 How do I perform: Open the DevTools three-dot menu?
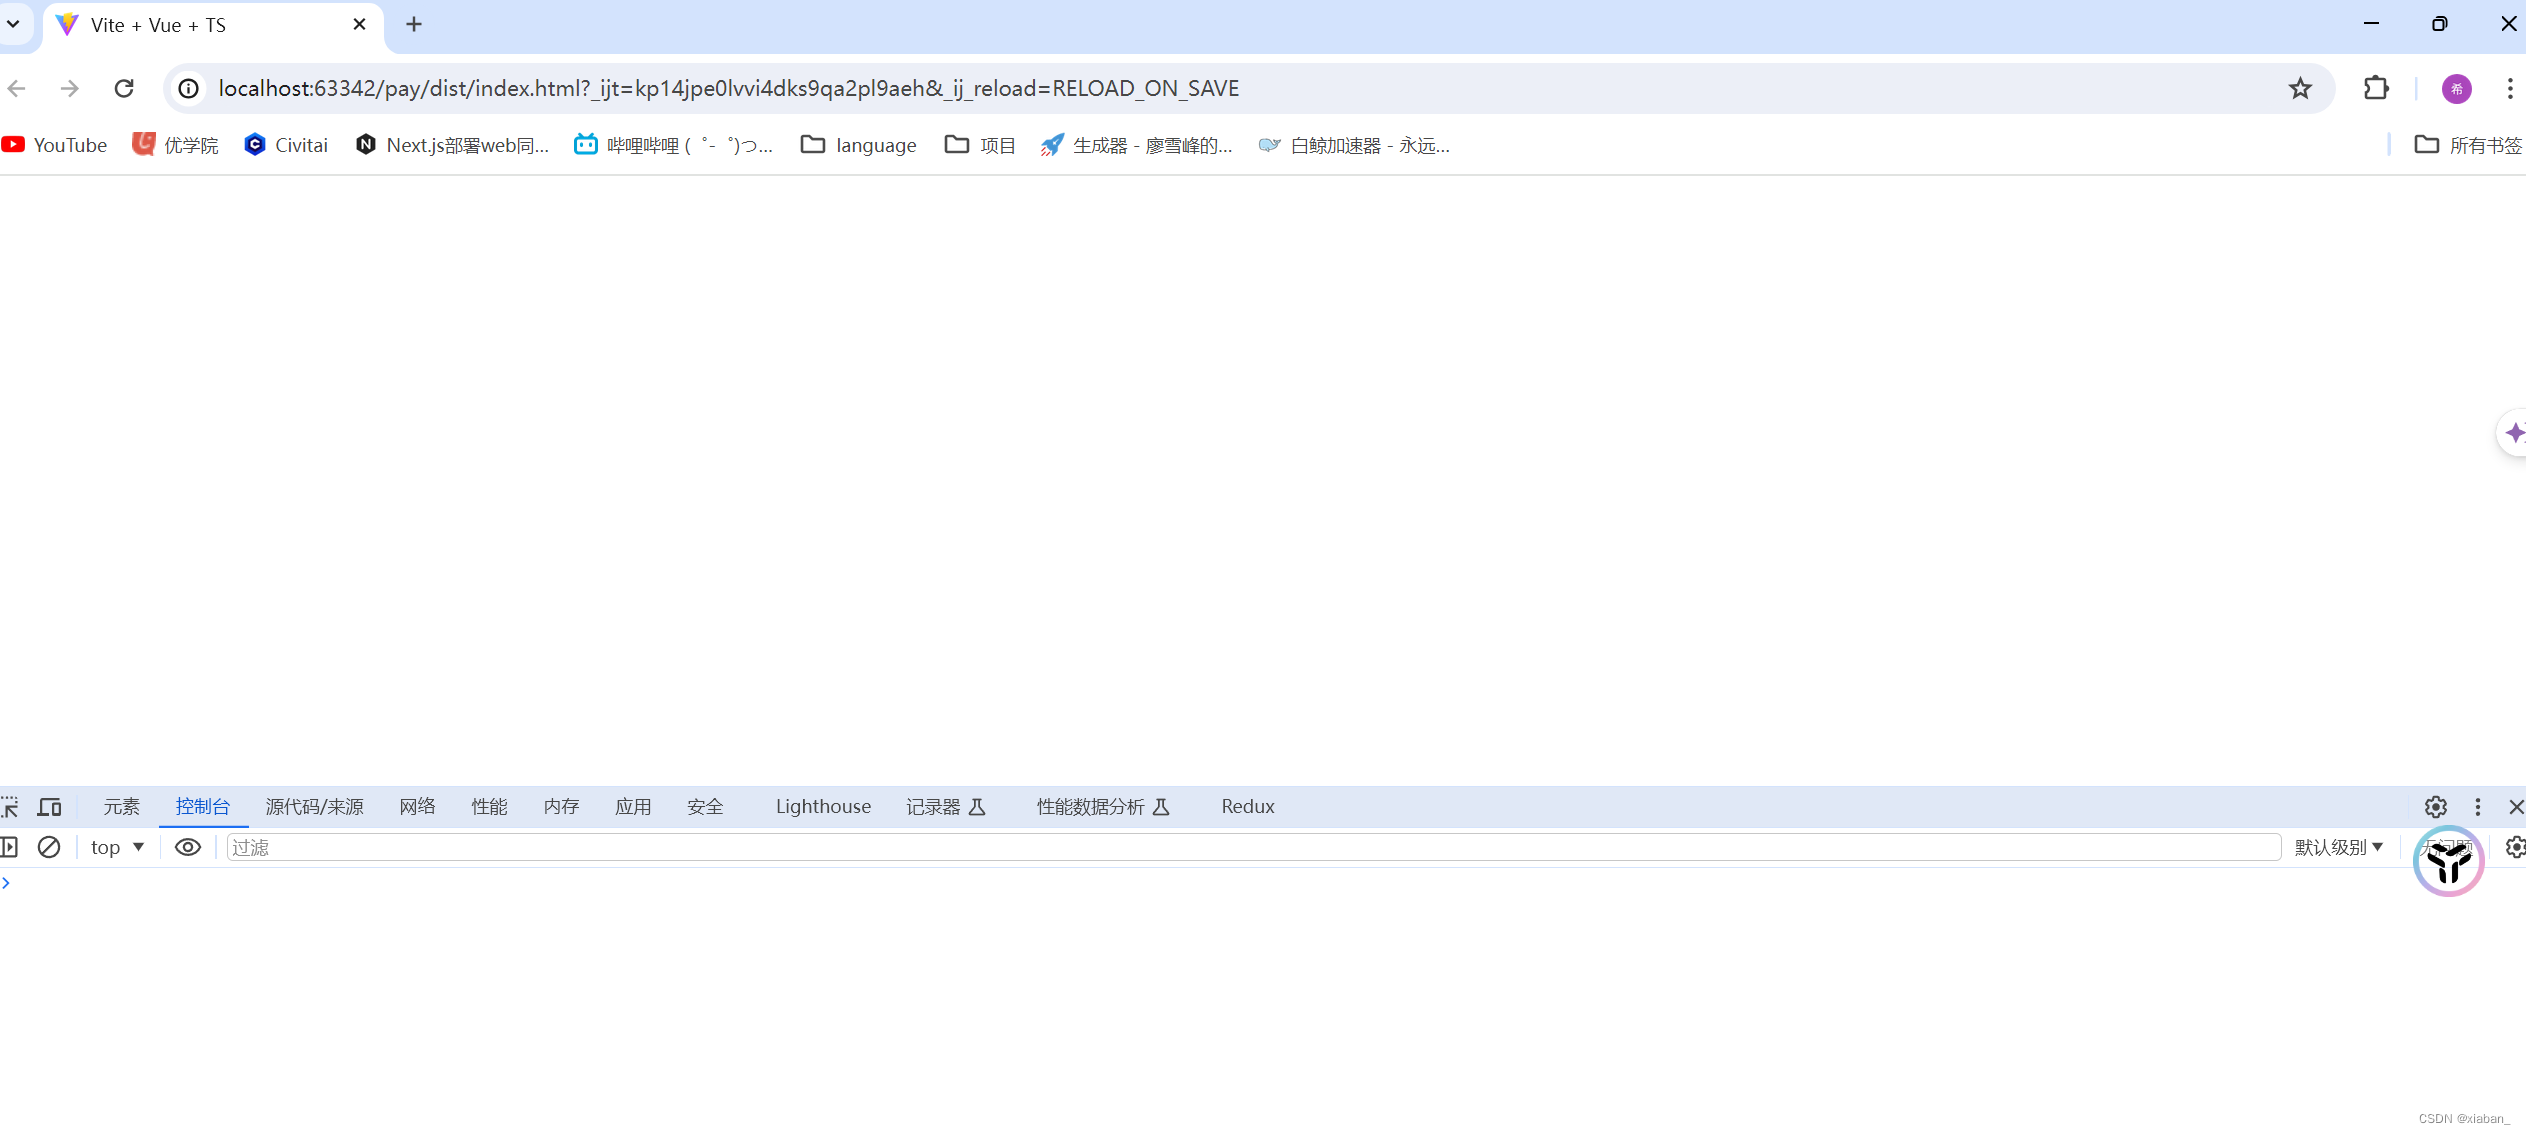2477,807
